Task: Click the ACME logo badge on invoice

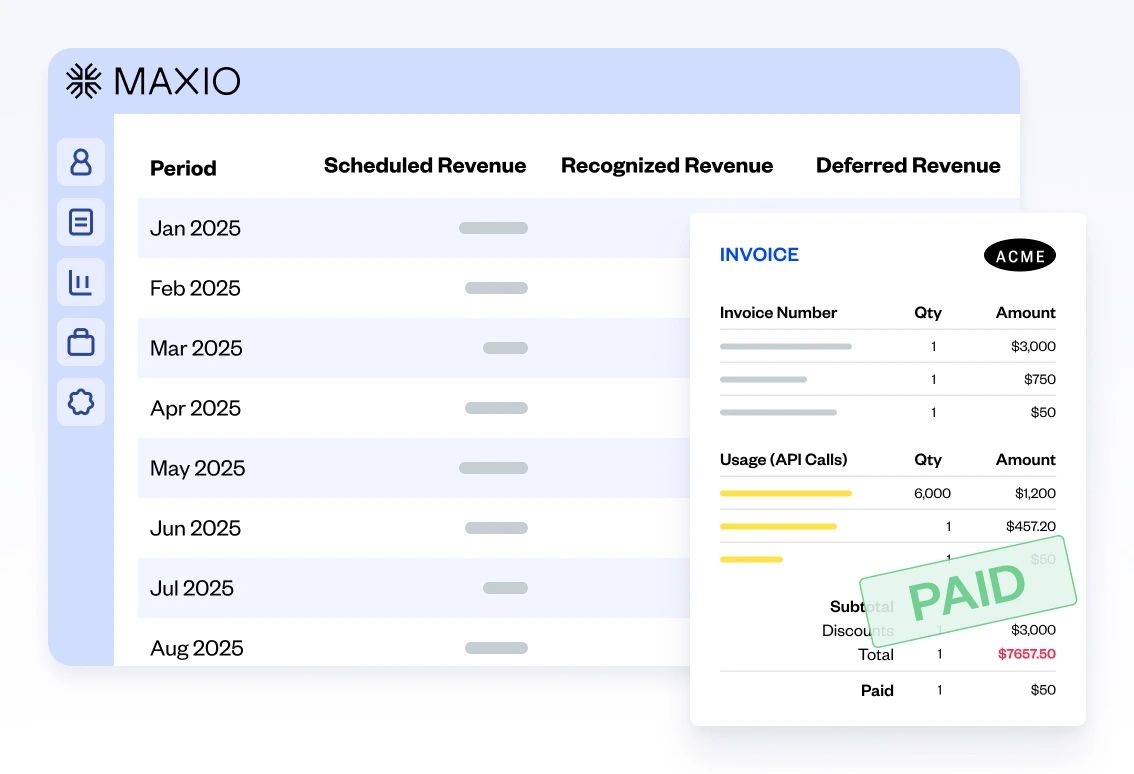Action: [1019, 256]
